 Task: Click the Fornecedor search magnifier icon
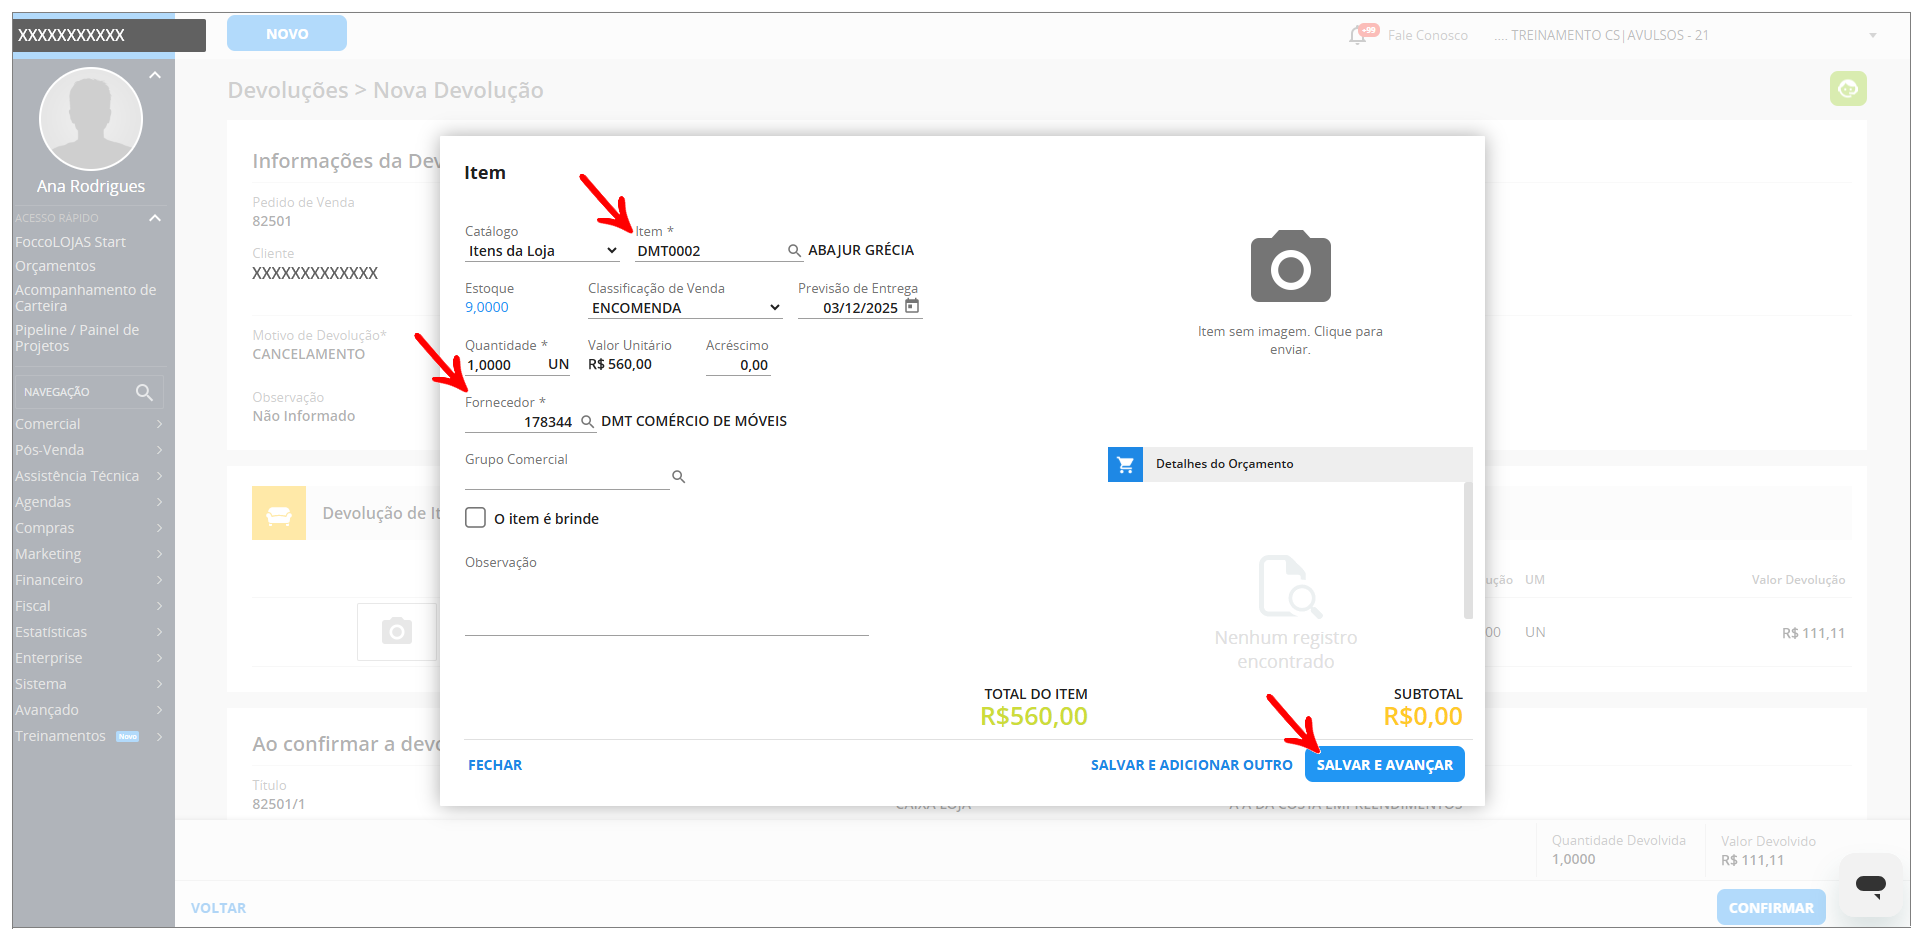587,422
